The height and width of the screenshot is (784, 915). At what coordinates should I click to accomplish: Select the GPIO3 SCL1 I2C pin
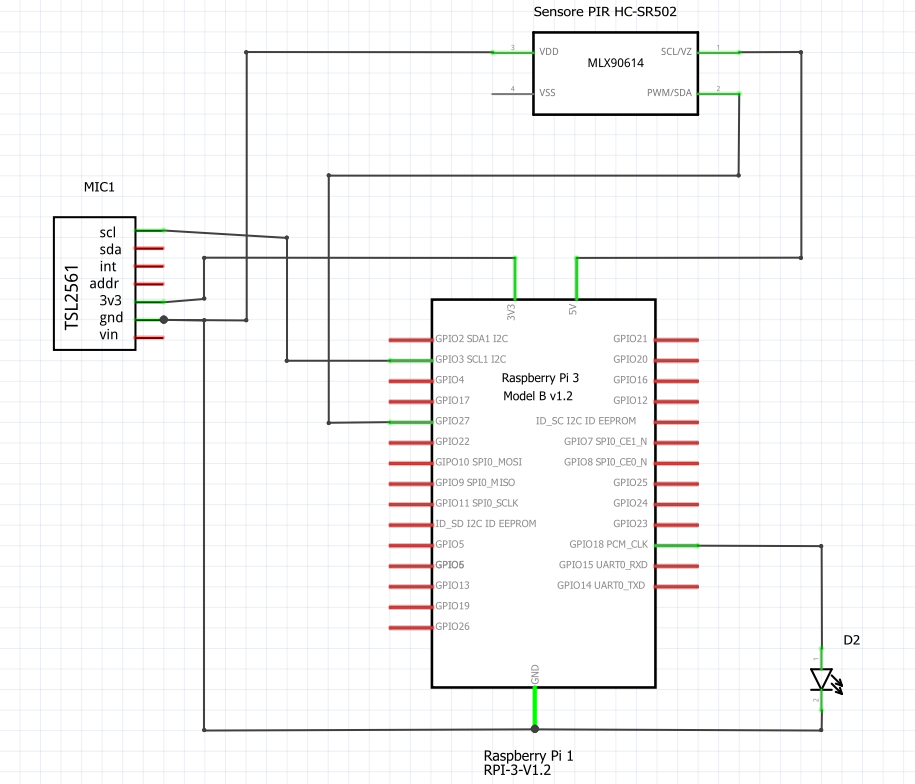(x=413, y=358)
